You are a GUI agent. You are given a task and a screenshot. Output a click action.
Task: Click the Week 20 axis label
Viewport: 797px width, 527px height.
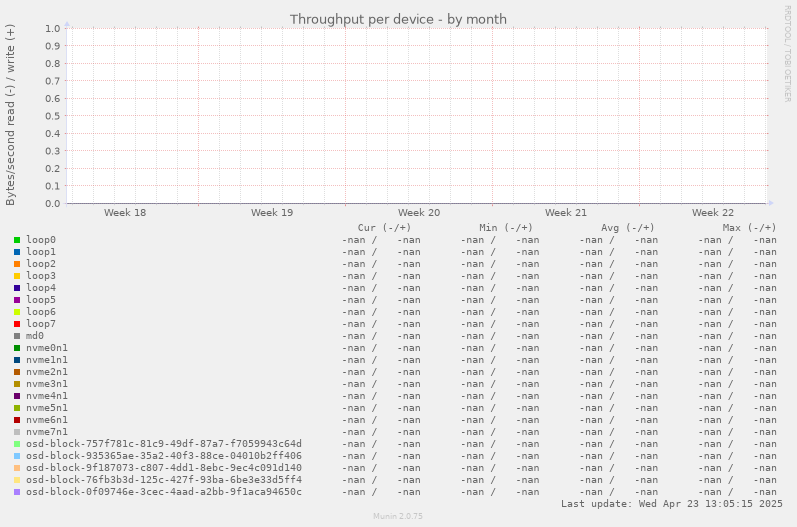click(x=419, y=213)
